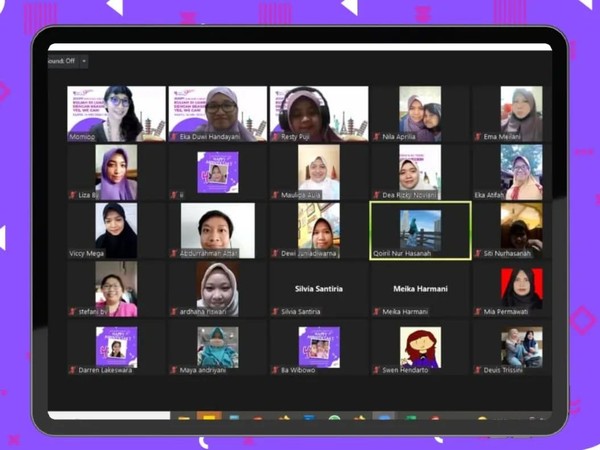Select Eka Atifah's profile photo
600x450 pixels.
(x=522, y=172)
